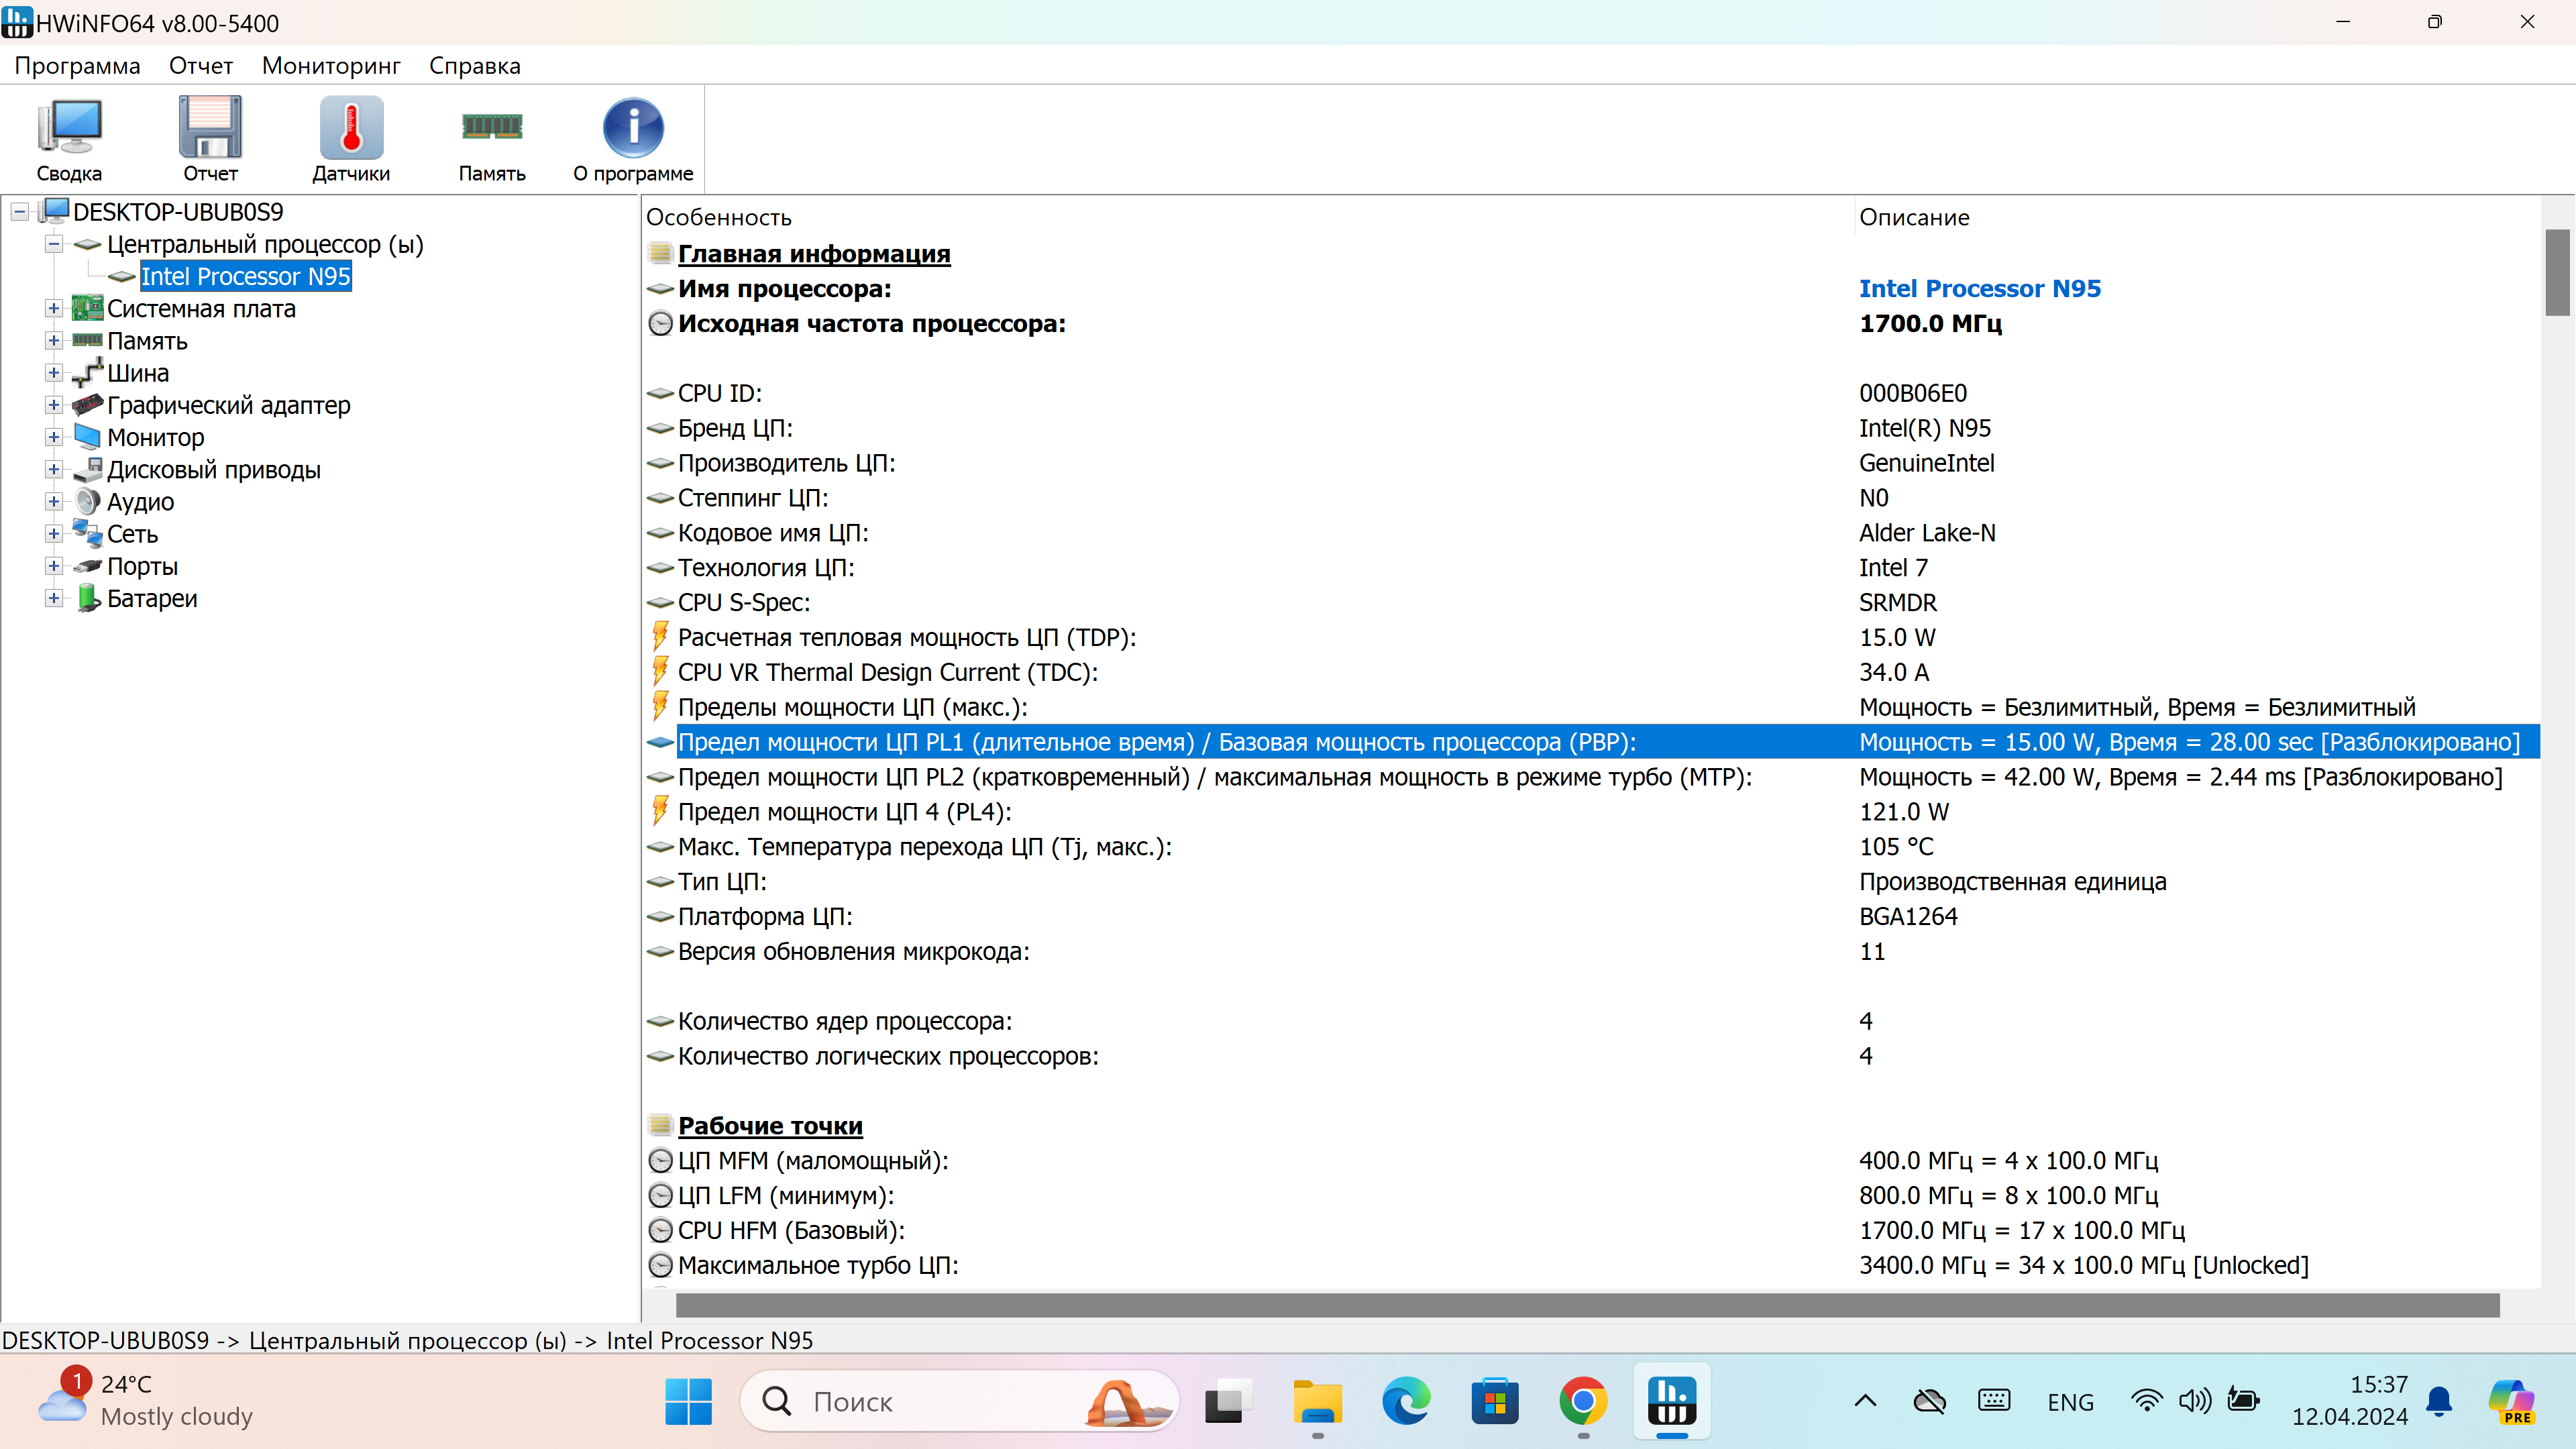Expand the Батареи tree branch

54,598
